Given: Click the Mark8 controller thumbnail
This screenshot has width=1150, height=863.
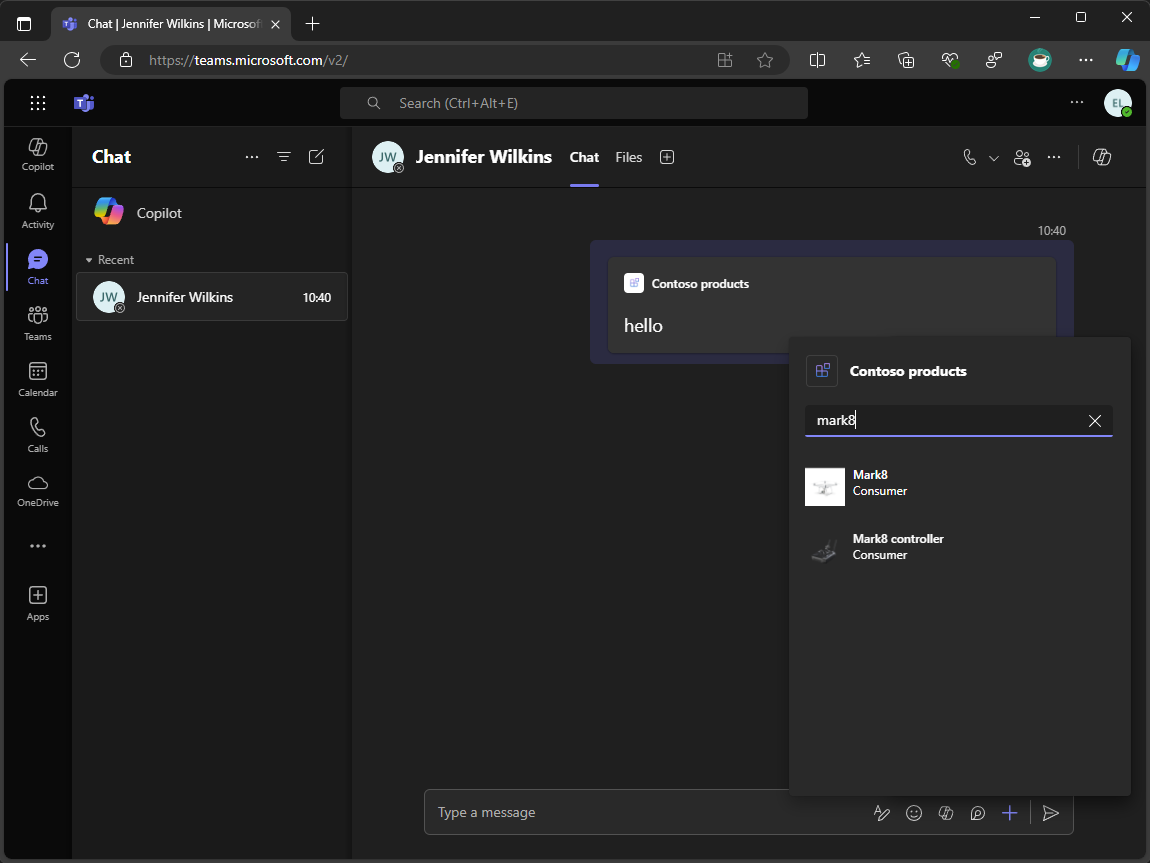Looking at the screenshot, I should click(x=824, y=550).
